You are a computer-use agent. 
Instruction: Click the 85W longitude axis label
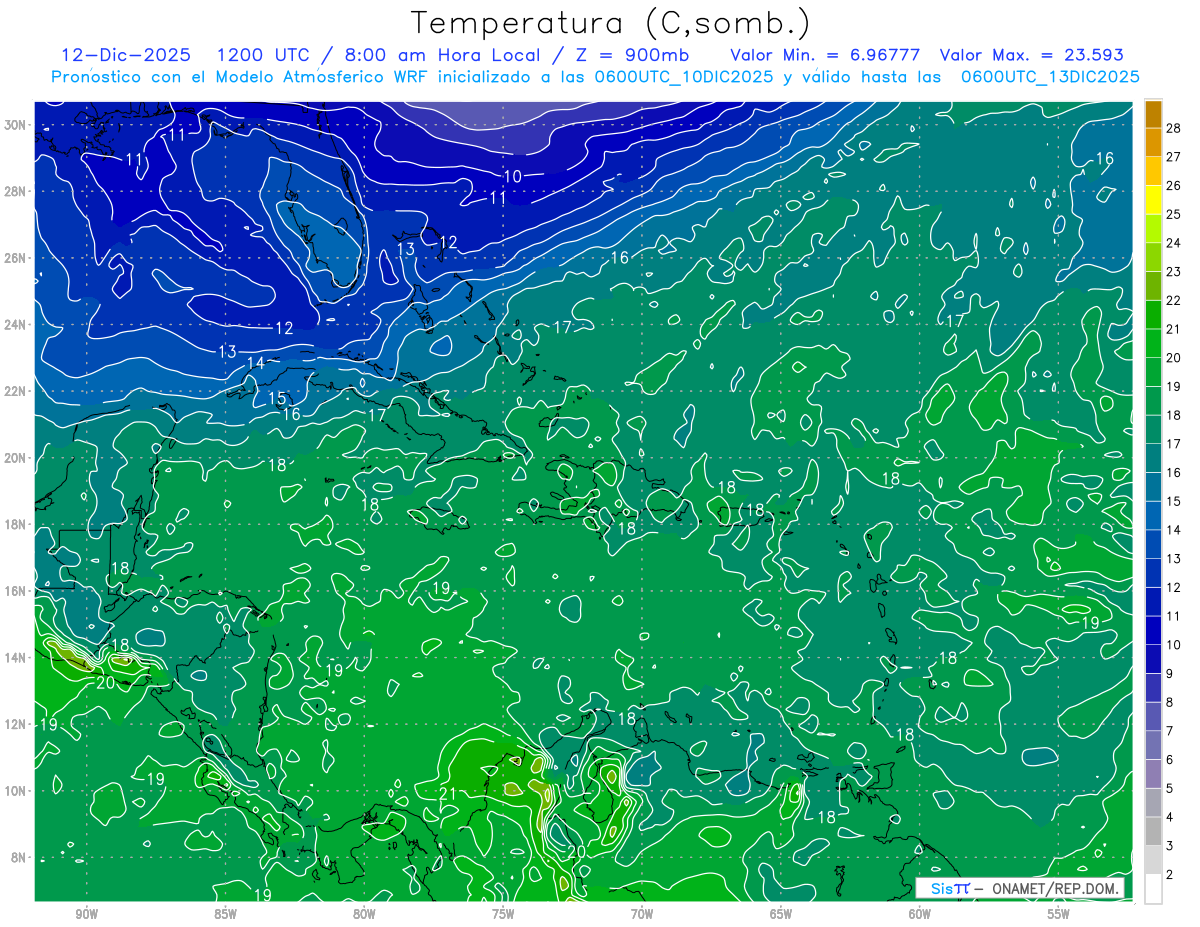[x=225, y=913]
